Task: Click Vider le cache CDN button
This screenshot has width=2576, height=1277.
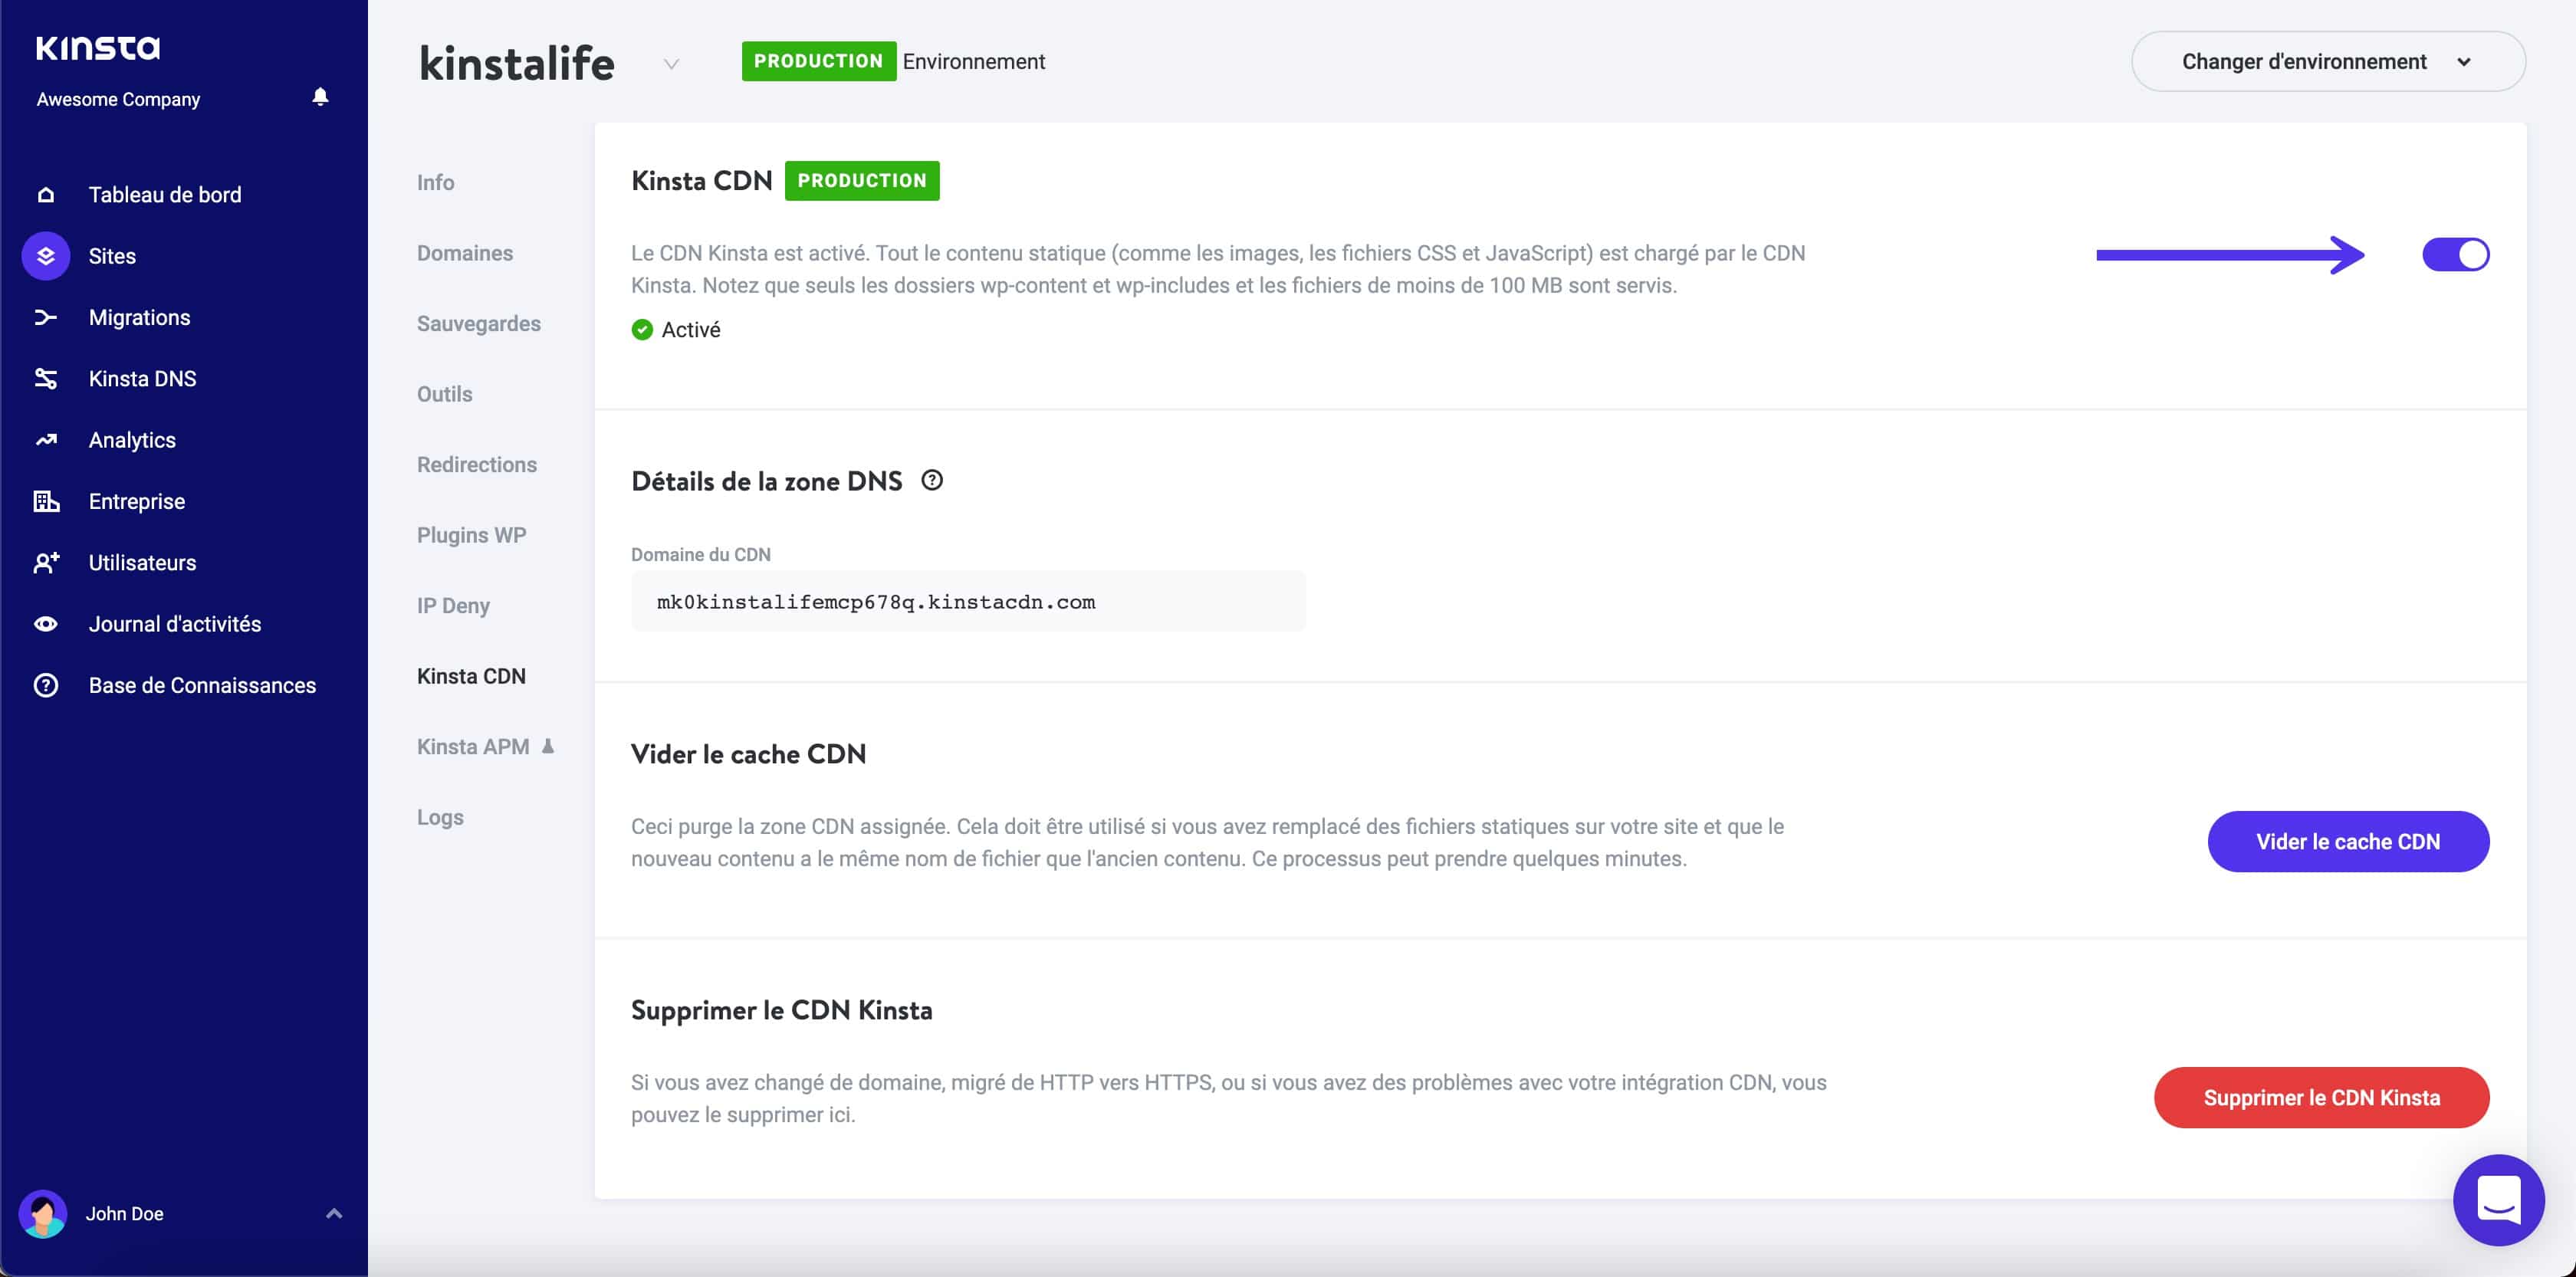Action: pos(2348,842)
